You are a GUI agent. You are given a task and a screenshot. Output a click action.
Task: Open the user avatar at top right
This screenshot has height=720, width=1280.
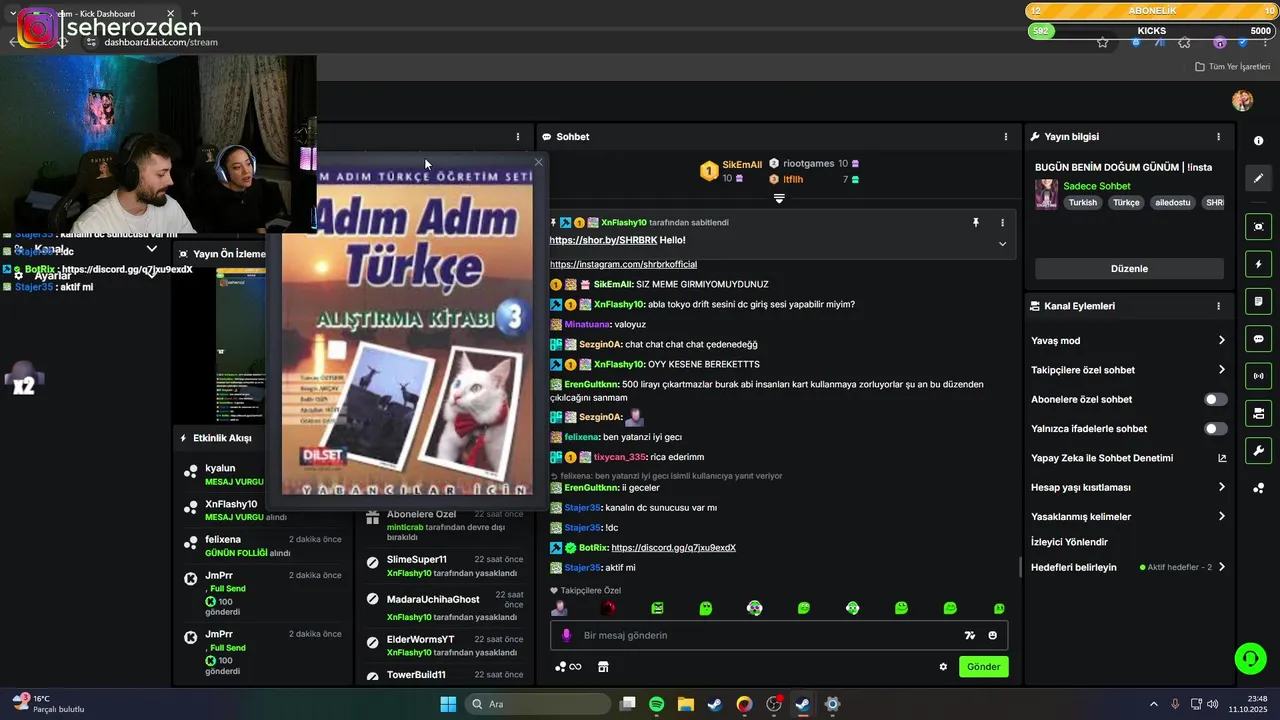1242,101
